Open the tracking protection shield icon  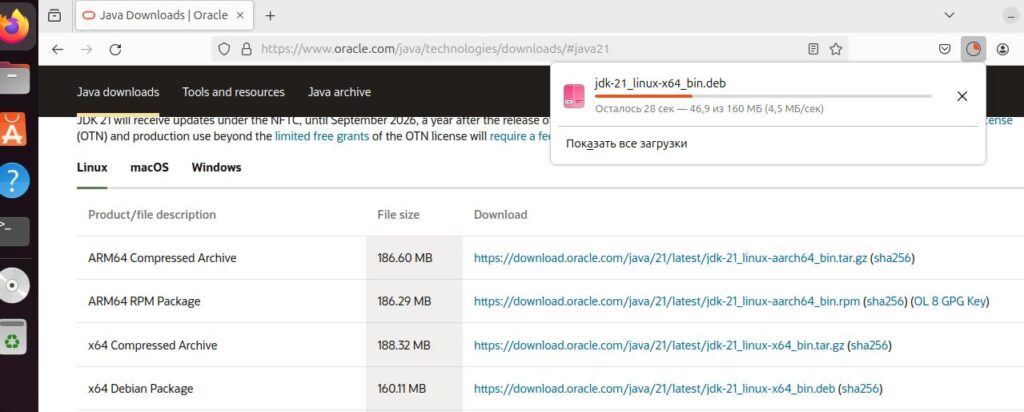click(x=224, y=49)
